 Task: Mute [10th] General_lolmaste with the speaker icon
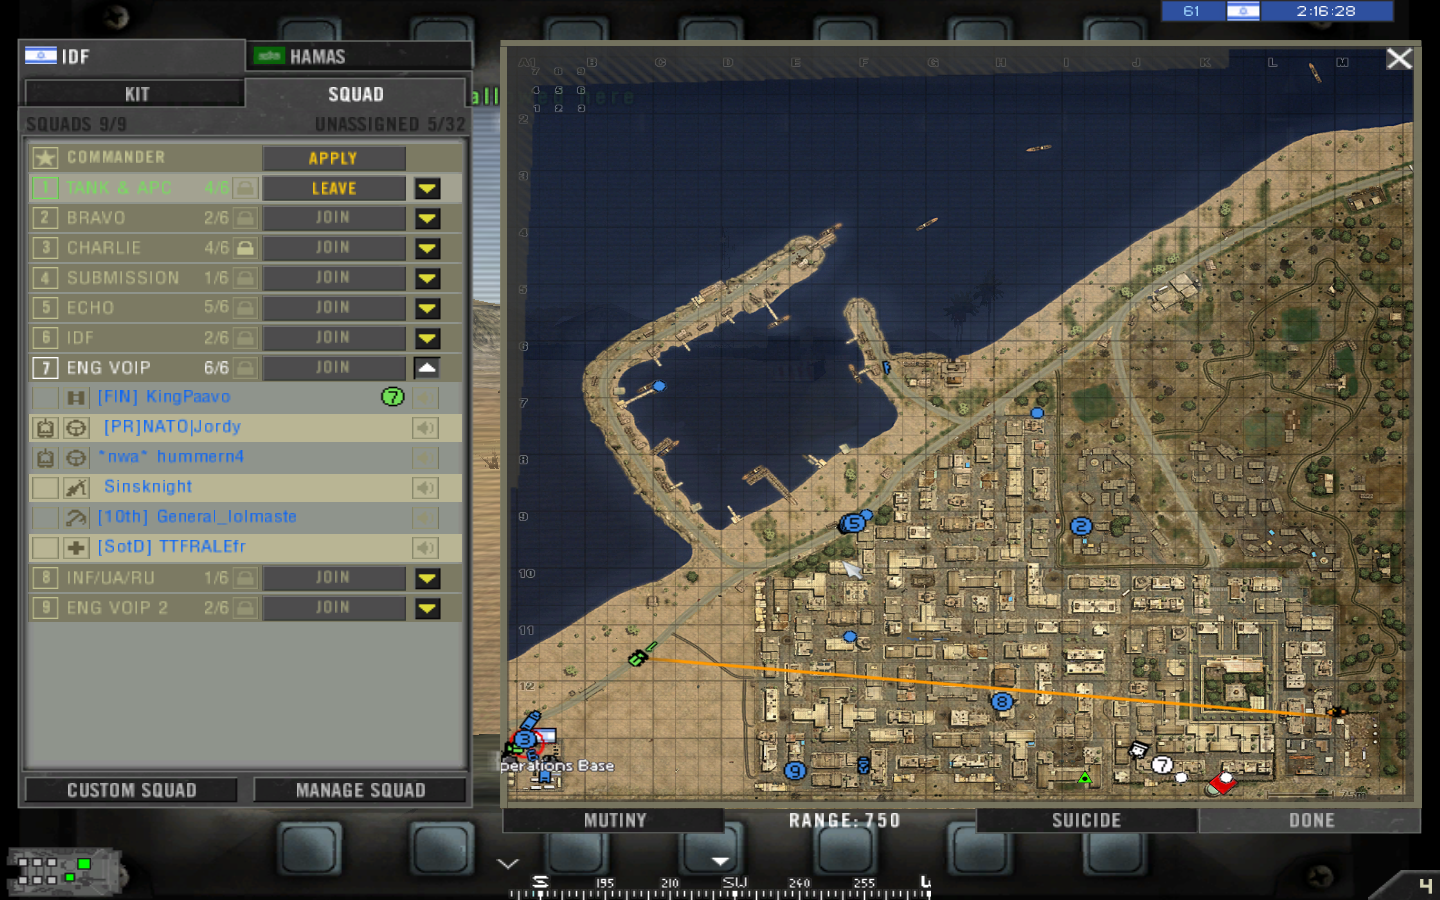(x=426, y=518)
